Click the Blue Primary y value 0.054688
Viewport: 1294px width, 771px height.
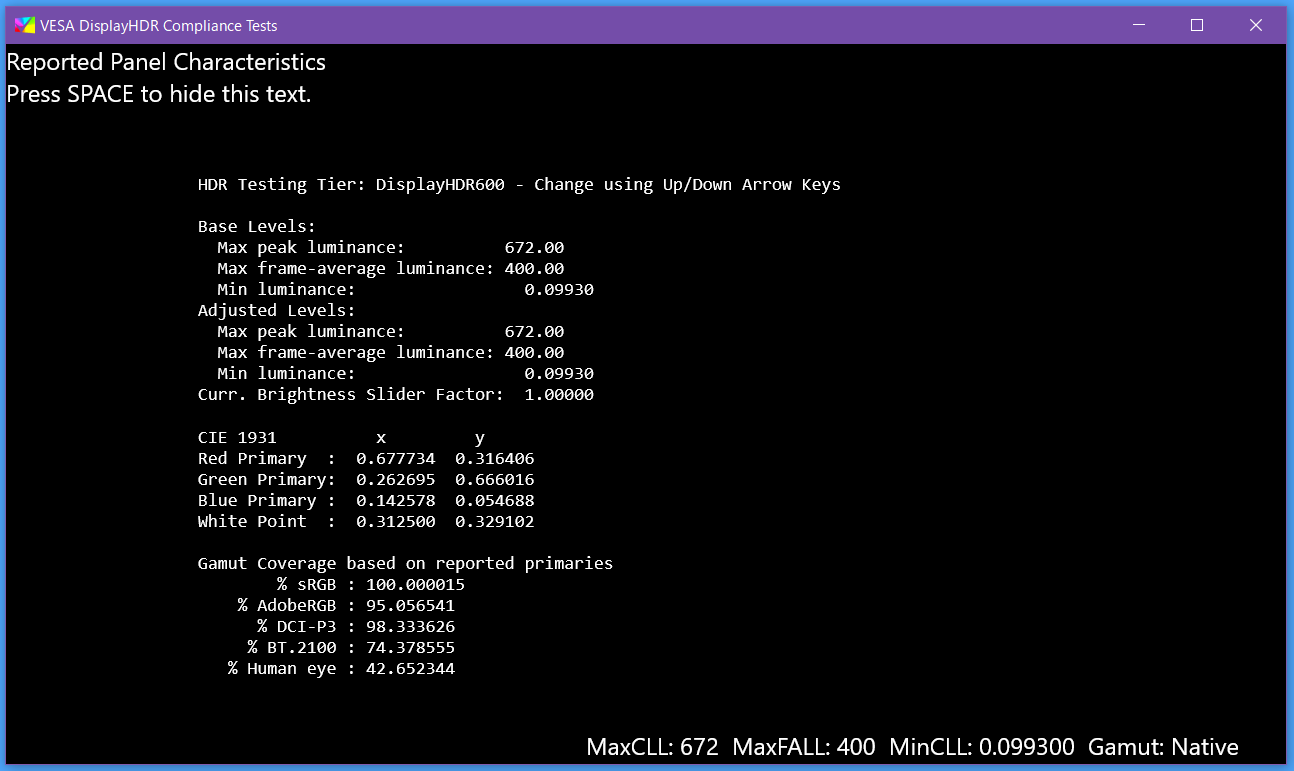[495, 501]
